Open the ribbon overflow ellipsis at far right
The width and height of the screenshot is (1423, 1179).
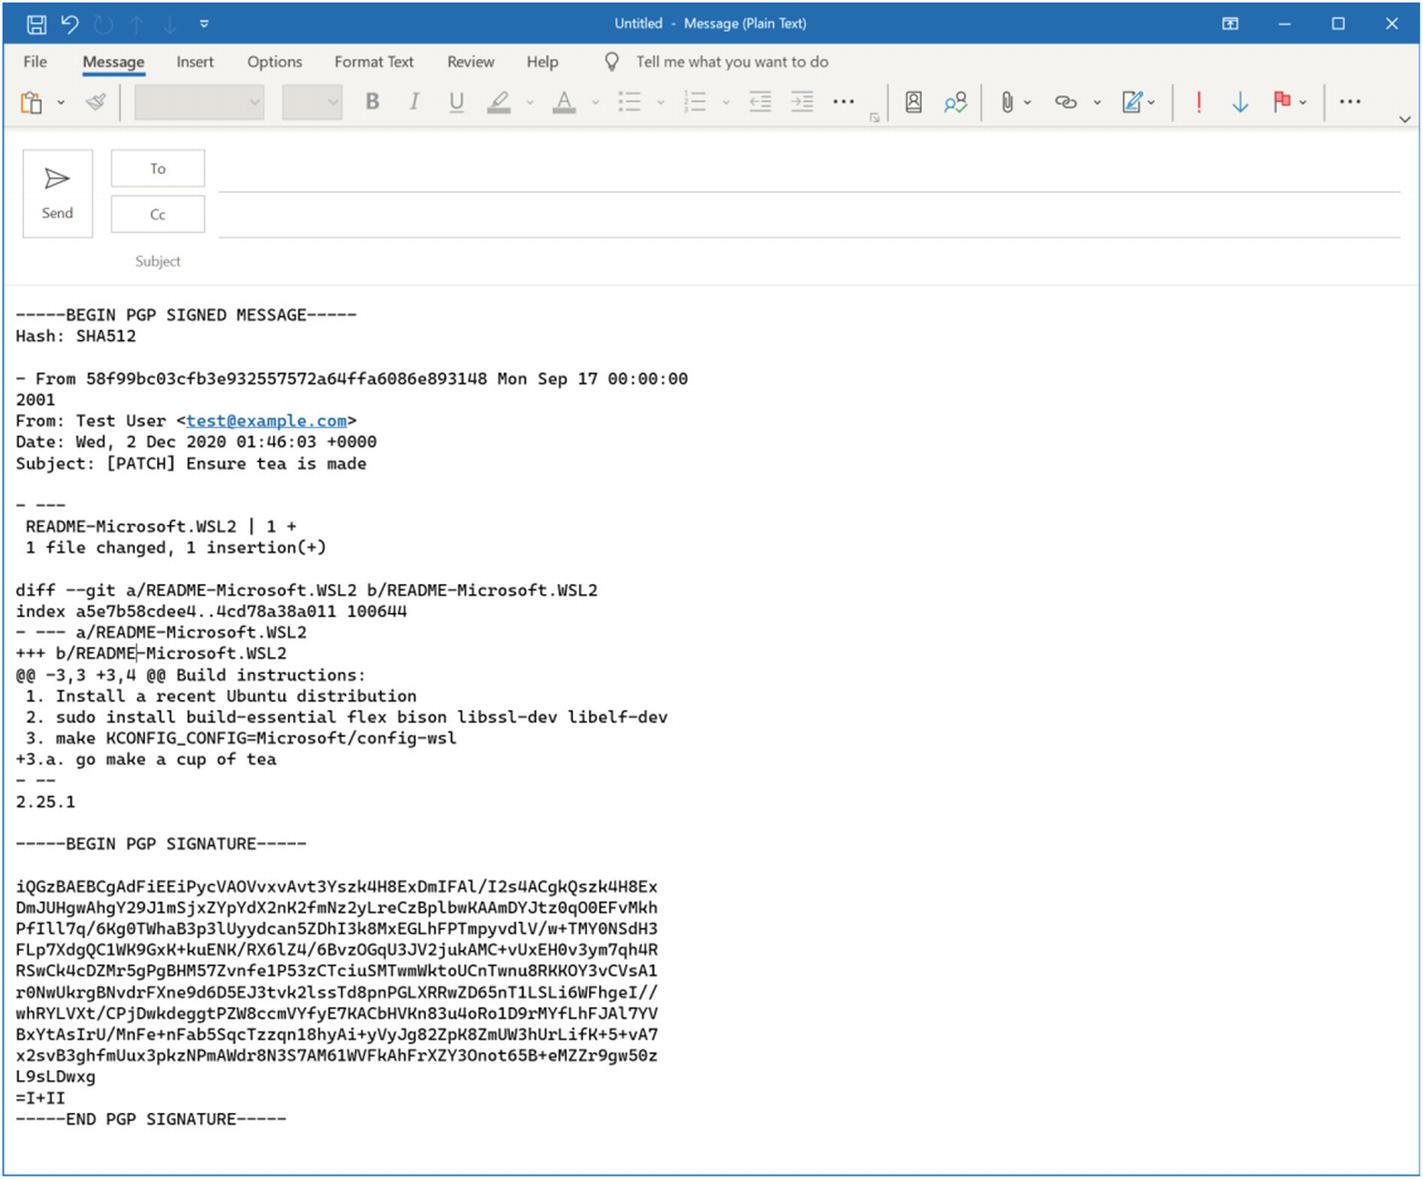[1350, 102]
